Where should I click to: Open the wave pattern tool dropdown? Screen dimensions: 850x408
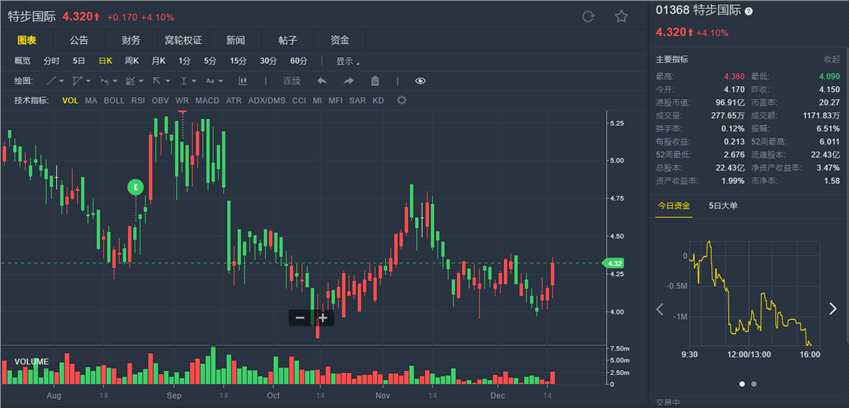pos(108,81)
